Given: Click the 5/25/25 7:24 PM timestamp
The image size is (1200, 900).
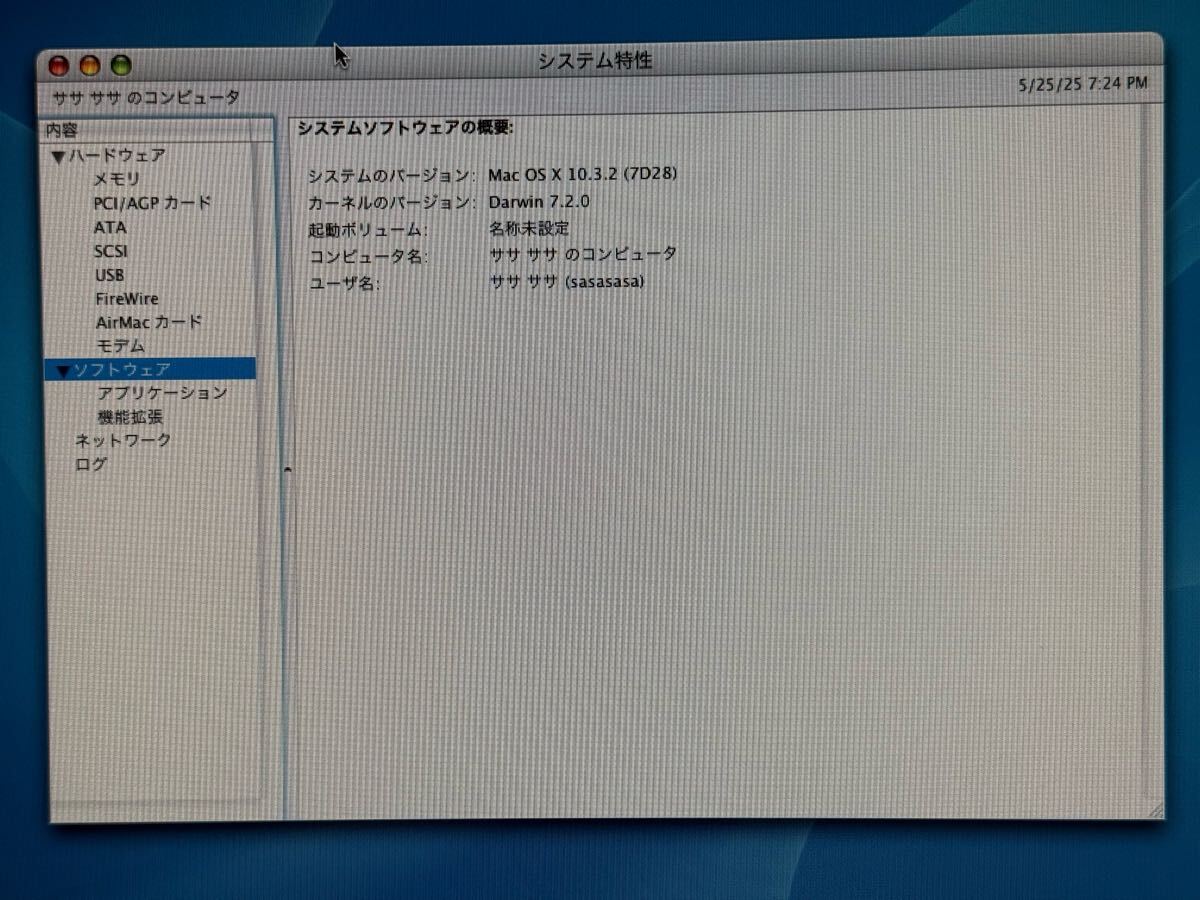Looking at the screenshot, I should tap(1083, 84).
